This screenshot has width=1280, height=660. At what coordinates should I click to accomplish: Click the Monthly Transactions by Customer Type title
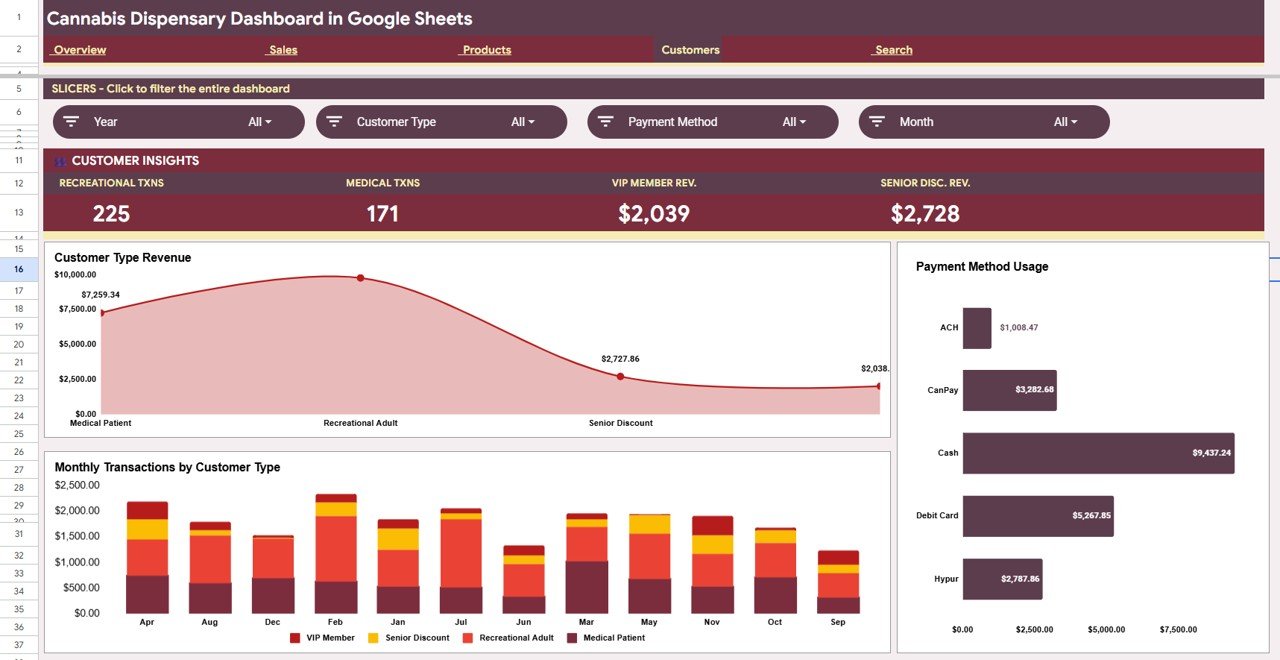click(x=167, y=467)
